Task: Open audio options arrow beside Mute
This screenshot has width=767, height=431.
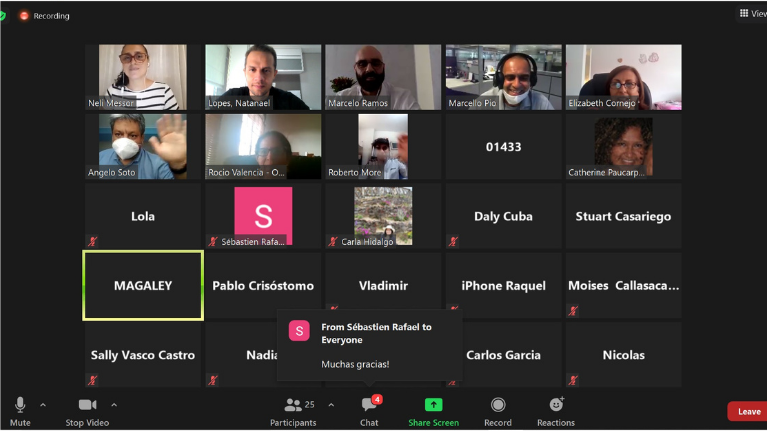Action: (x=43, y=405)
